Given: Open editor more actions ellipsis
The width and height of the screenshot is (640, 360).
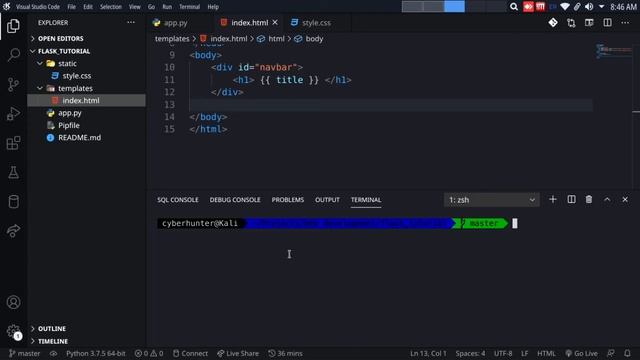Looking at the screenshot, I should (x=625, y=23).
